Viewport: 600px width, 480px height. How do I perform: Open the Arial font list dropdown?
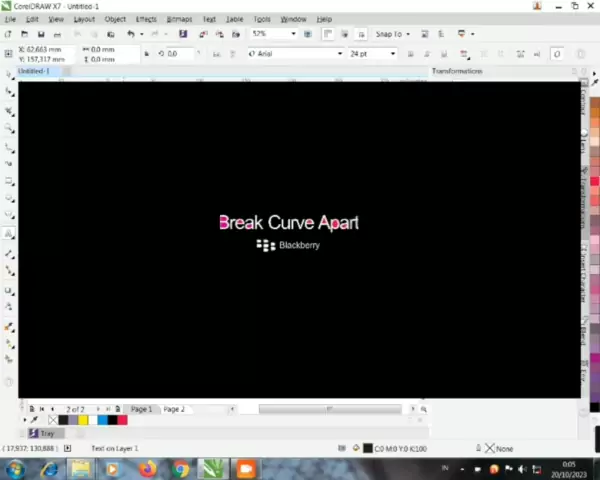click(x=339, y=54)
